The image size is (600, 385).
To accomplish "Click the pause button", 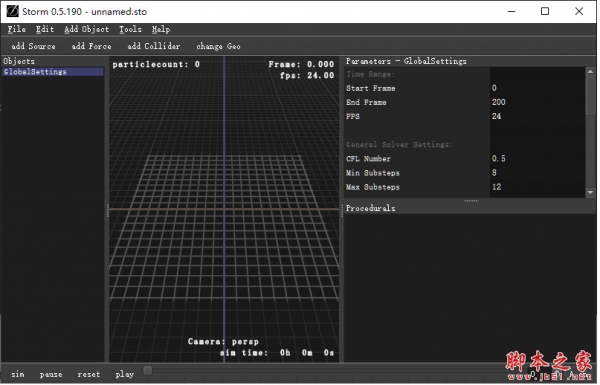I will (x=51, y=375).
